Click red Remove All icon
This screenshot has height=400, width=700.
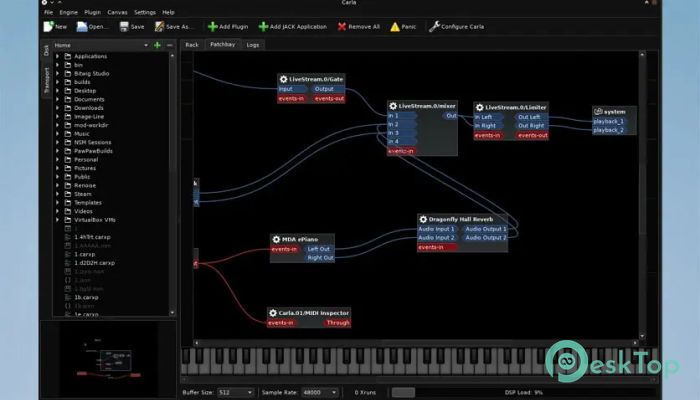pos(342,26)
